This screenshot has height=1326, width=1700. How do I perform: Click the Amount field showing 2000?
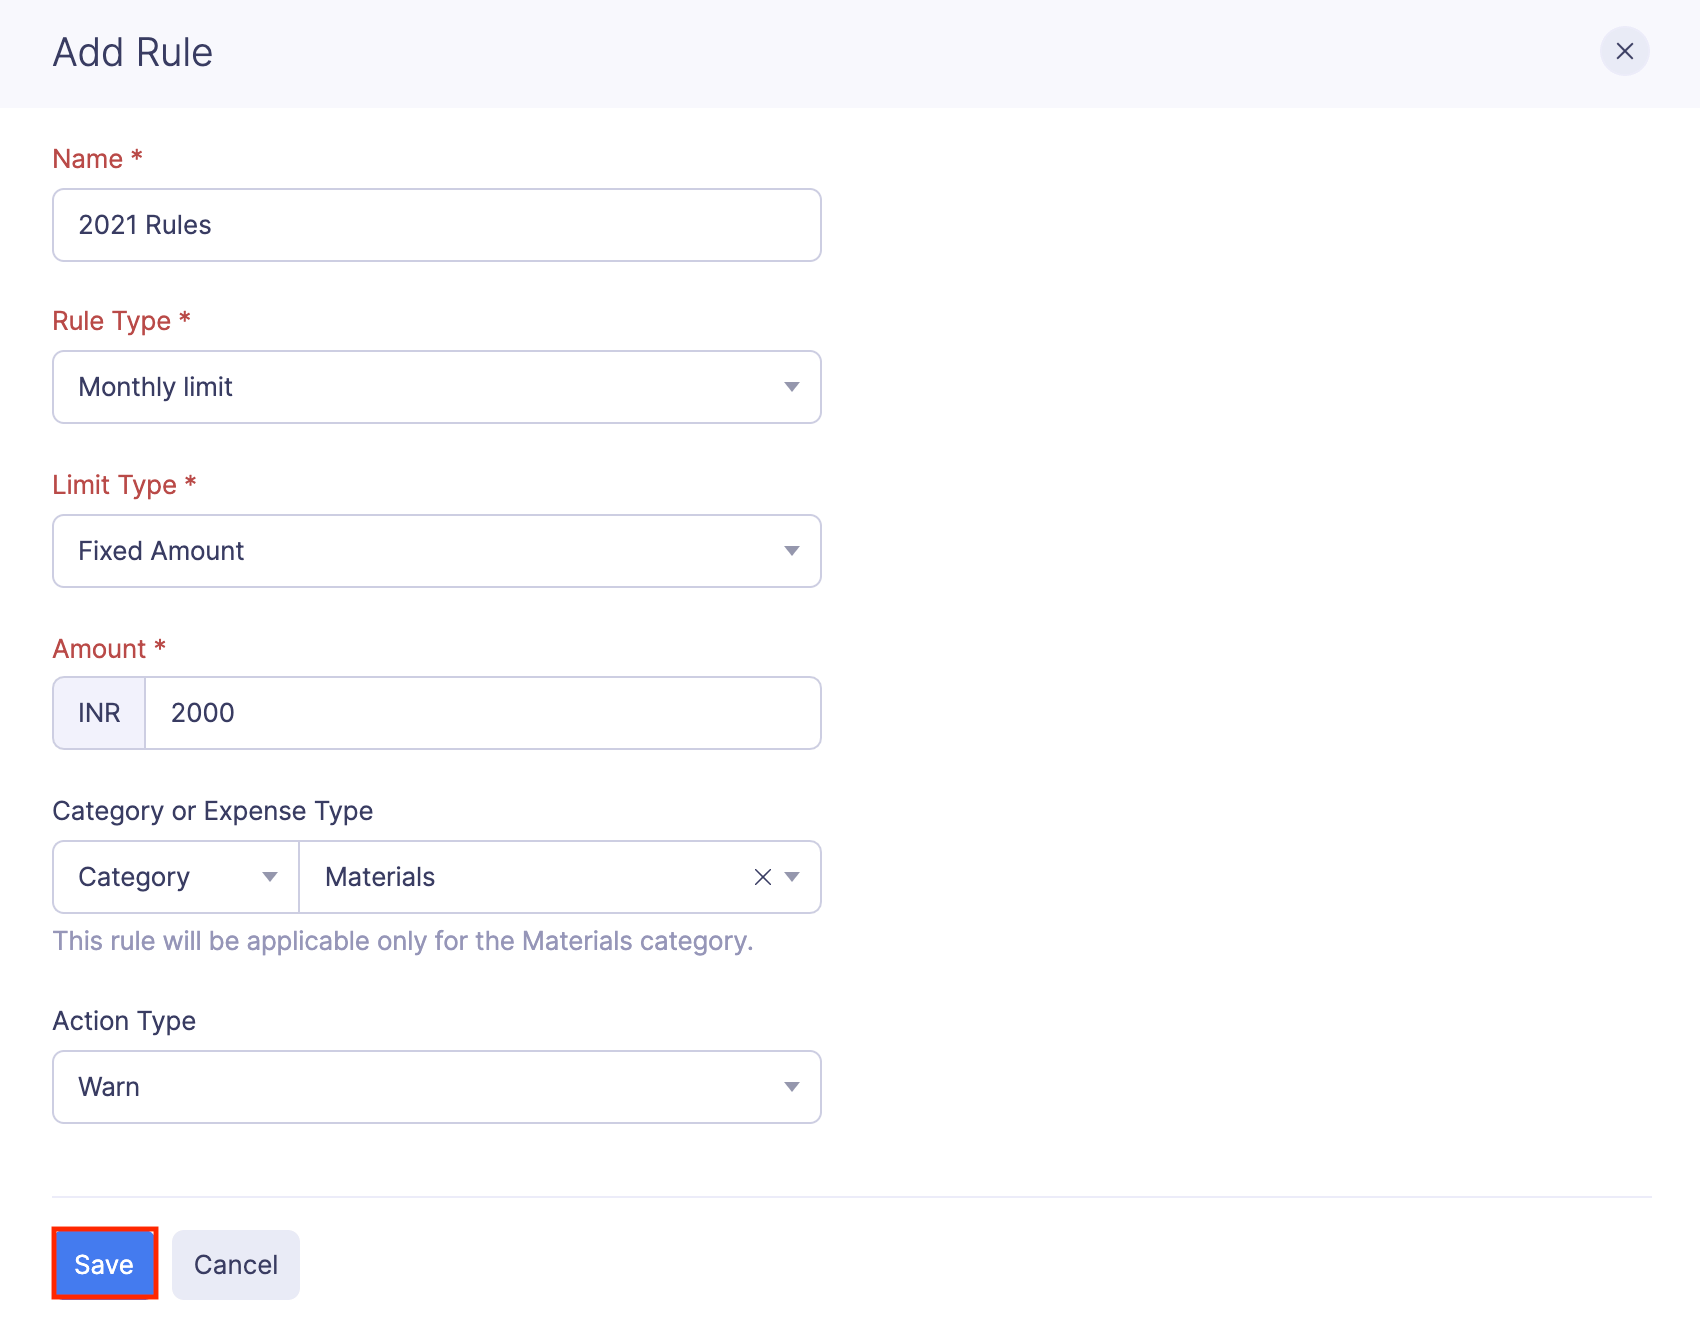coord(482,713)
